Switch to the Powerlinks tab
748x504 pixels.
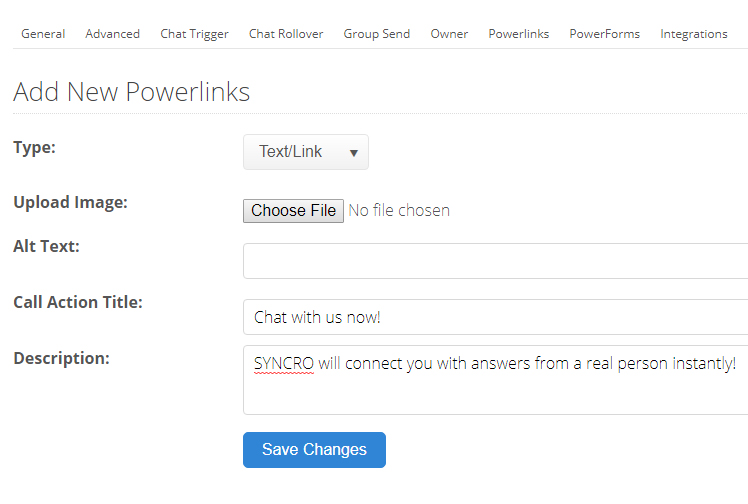click(x=519, y=34)
